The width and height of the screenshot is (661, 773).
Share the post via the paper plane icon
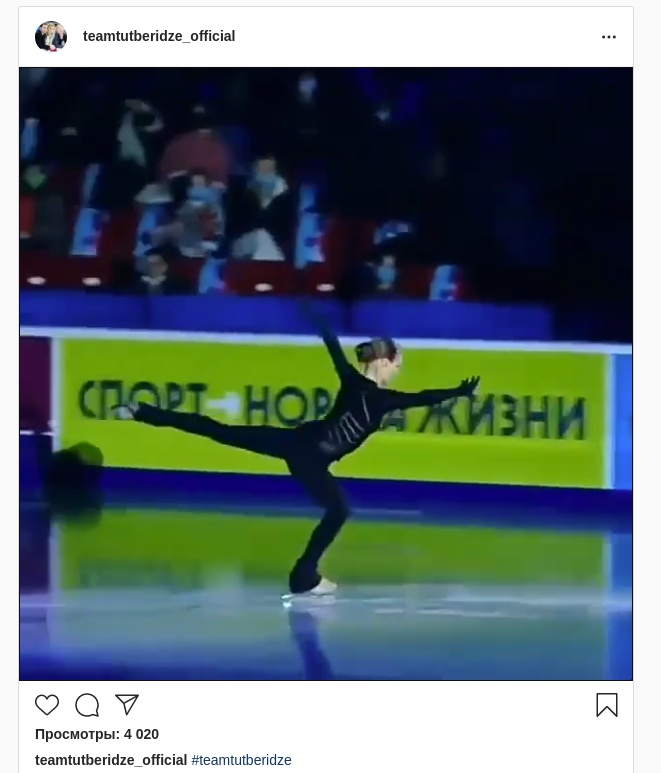127,704
